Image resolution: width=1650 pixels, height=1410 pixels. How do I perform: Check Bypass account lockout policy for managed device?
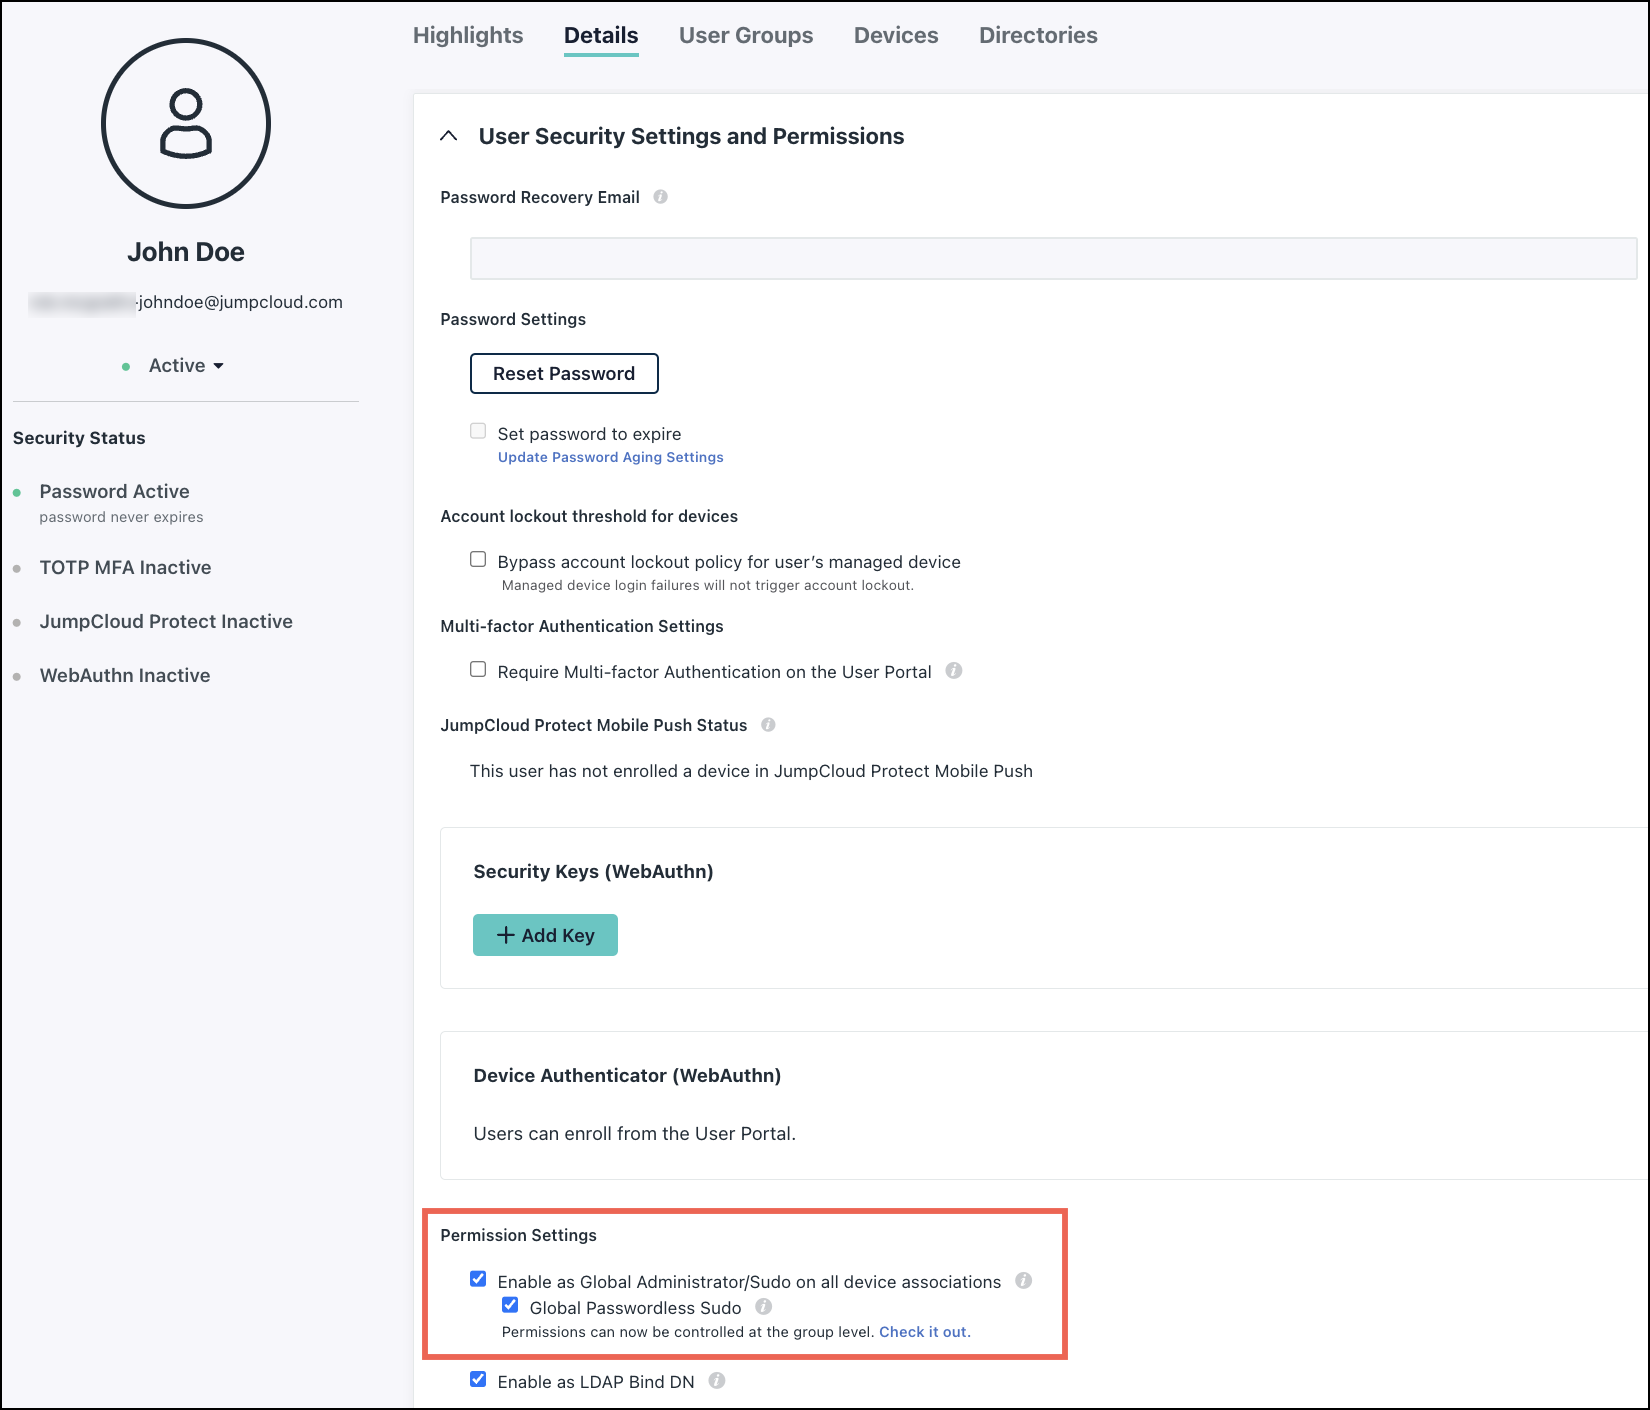click(x=478, y=558)
